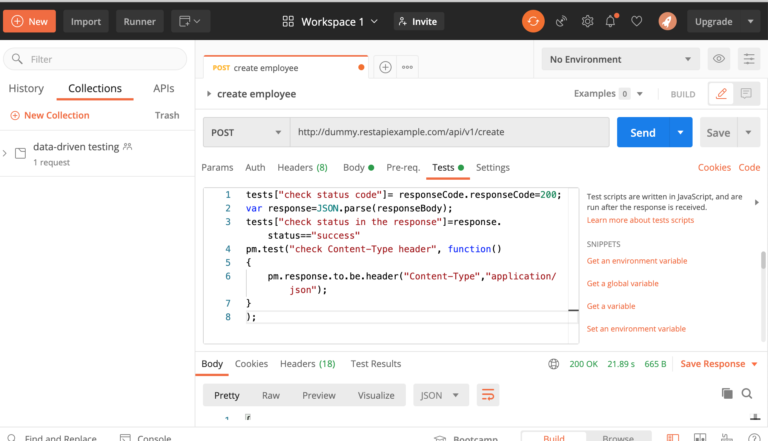
Task: Open the Pre-req. tab
Action: [403, 168]
